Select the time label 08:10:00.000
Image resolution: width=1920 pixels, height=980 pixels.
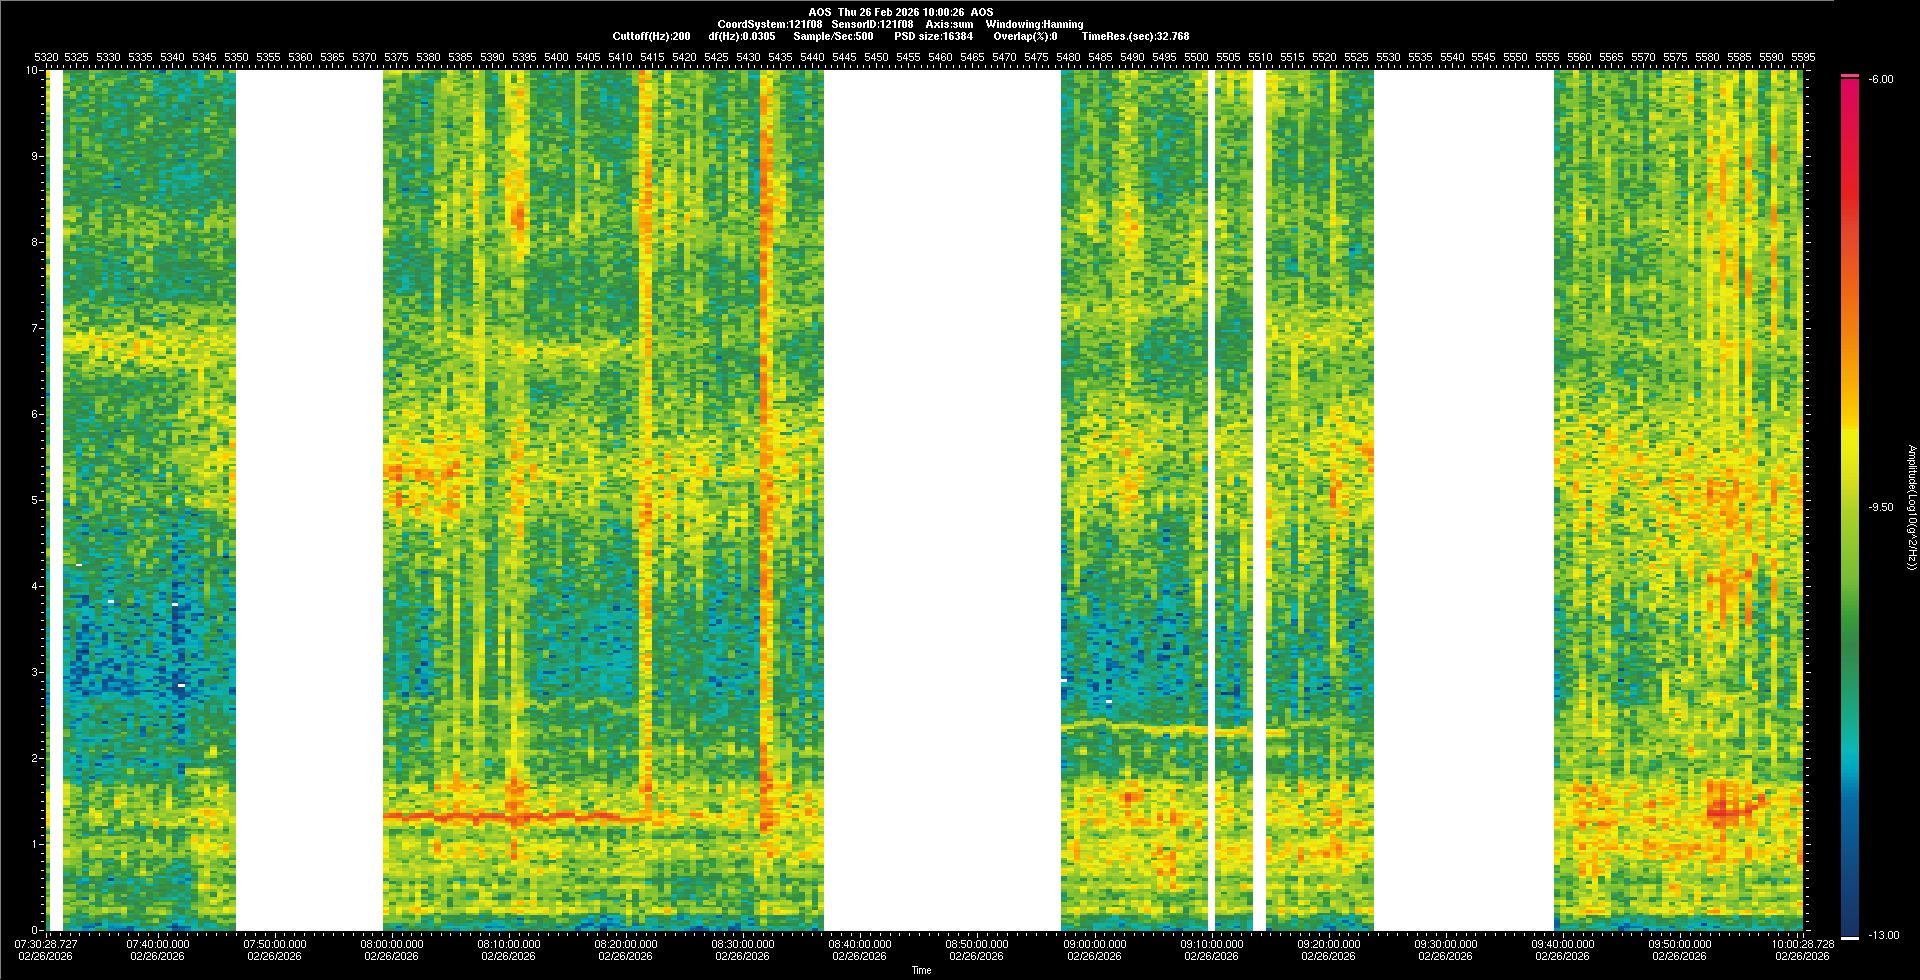point(510,943)
